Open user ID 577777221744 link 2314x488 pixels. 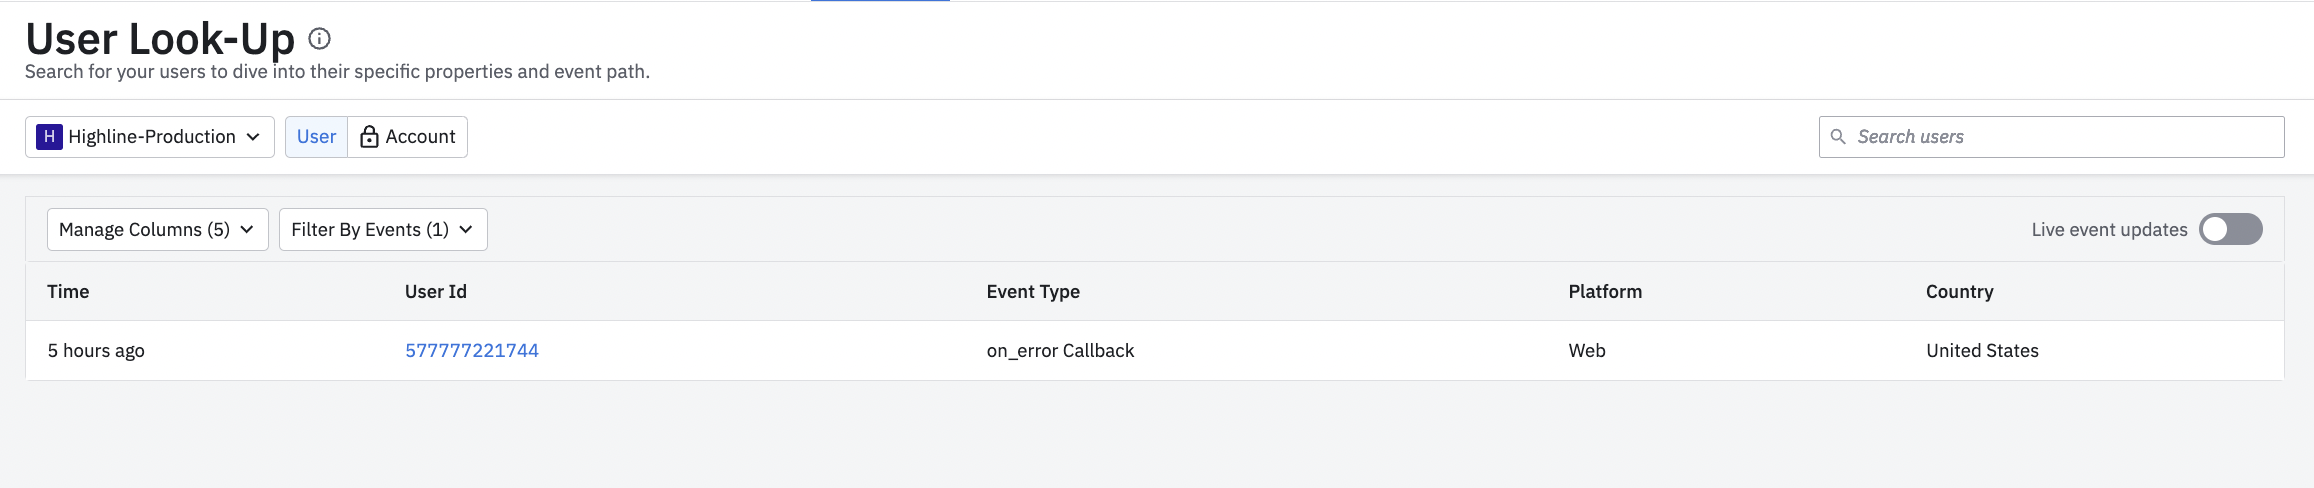pyautogui.click(x=472, y=350)
